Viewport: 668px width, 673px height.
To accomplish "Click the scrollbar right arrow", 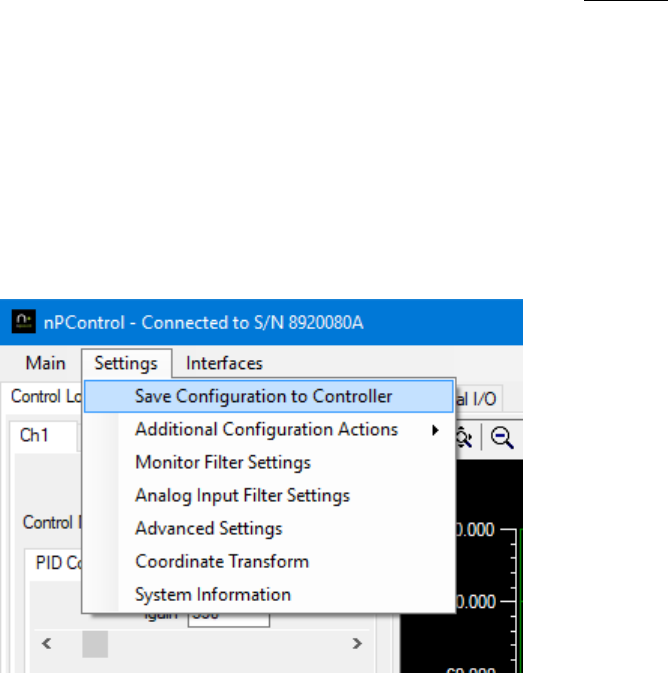I will [357, 644].
